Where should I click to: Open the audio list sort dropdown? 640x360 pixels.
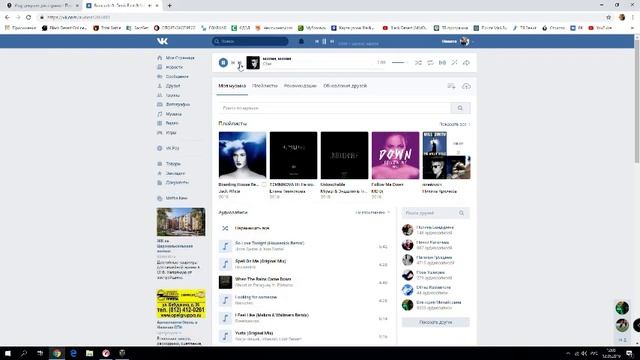[373, 212]
